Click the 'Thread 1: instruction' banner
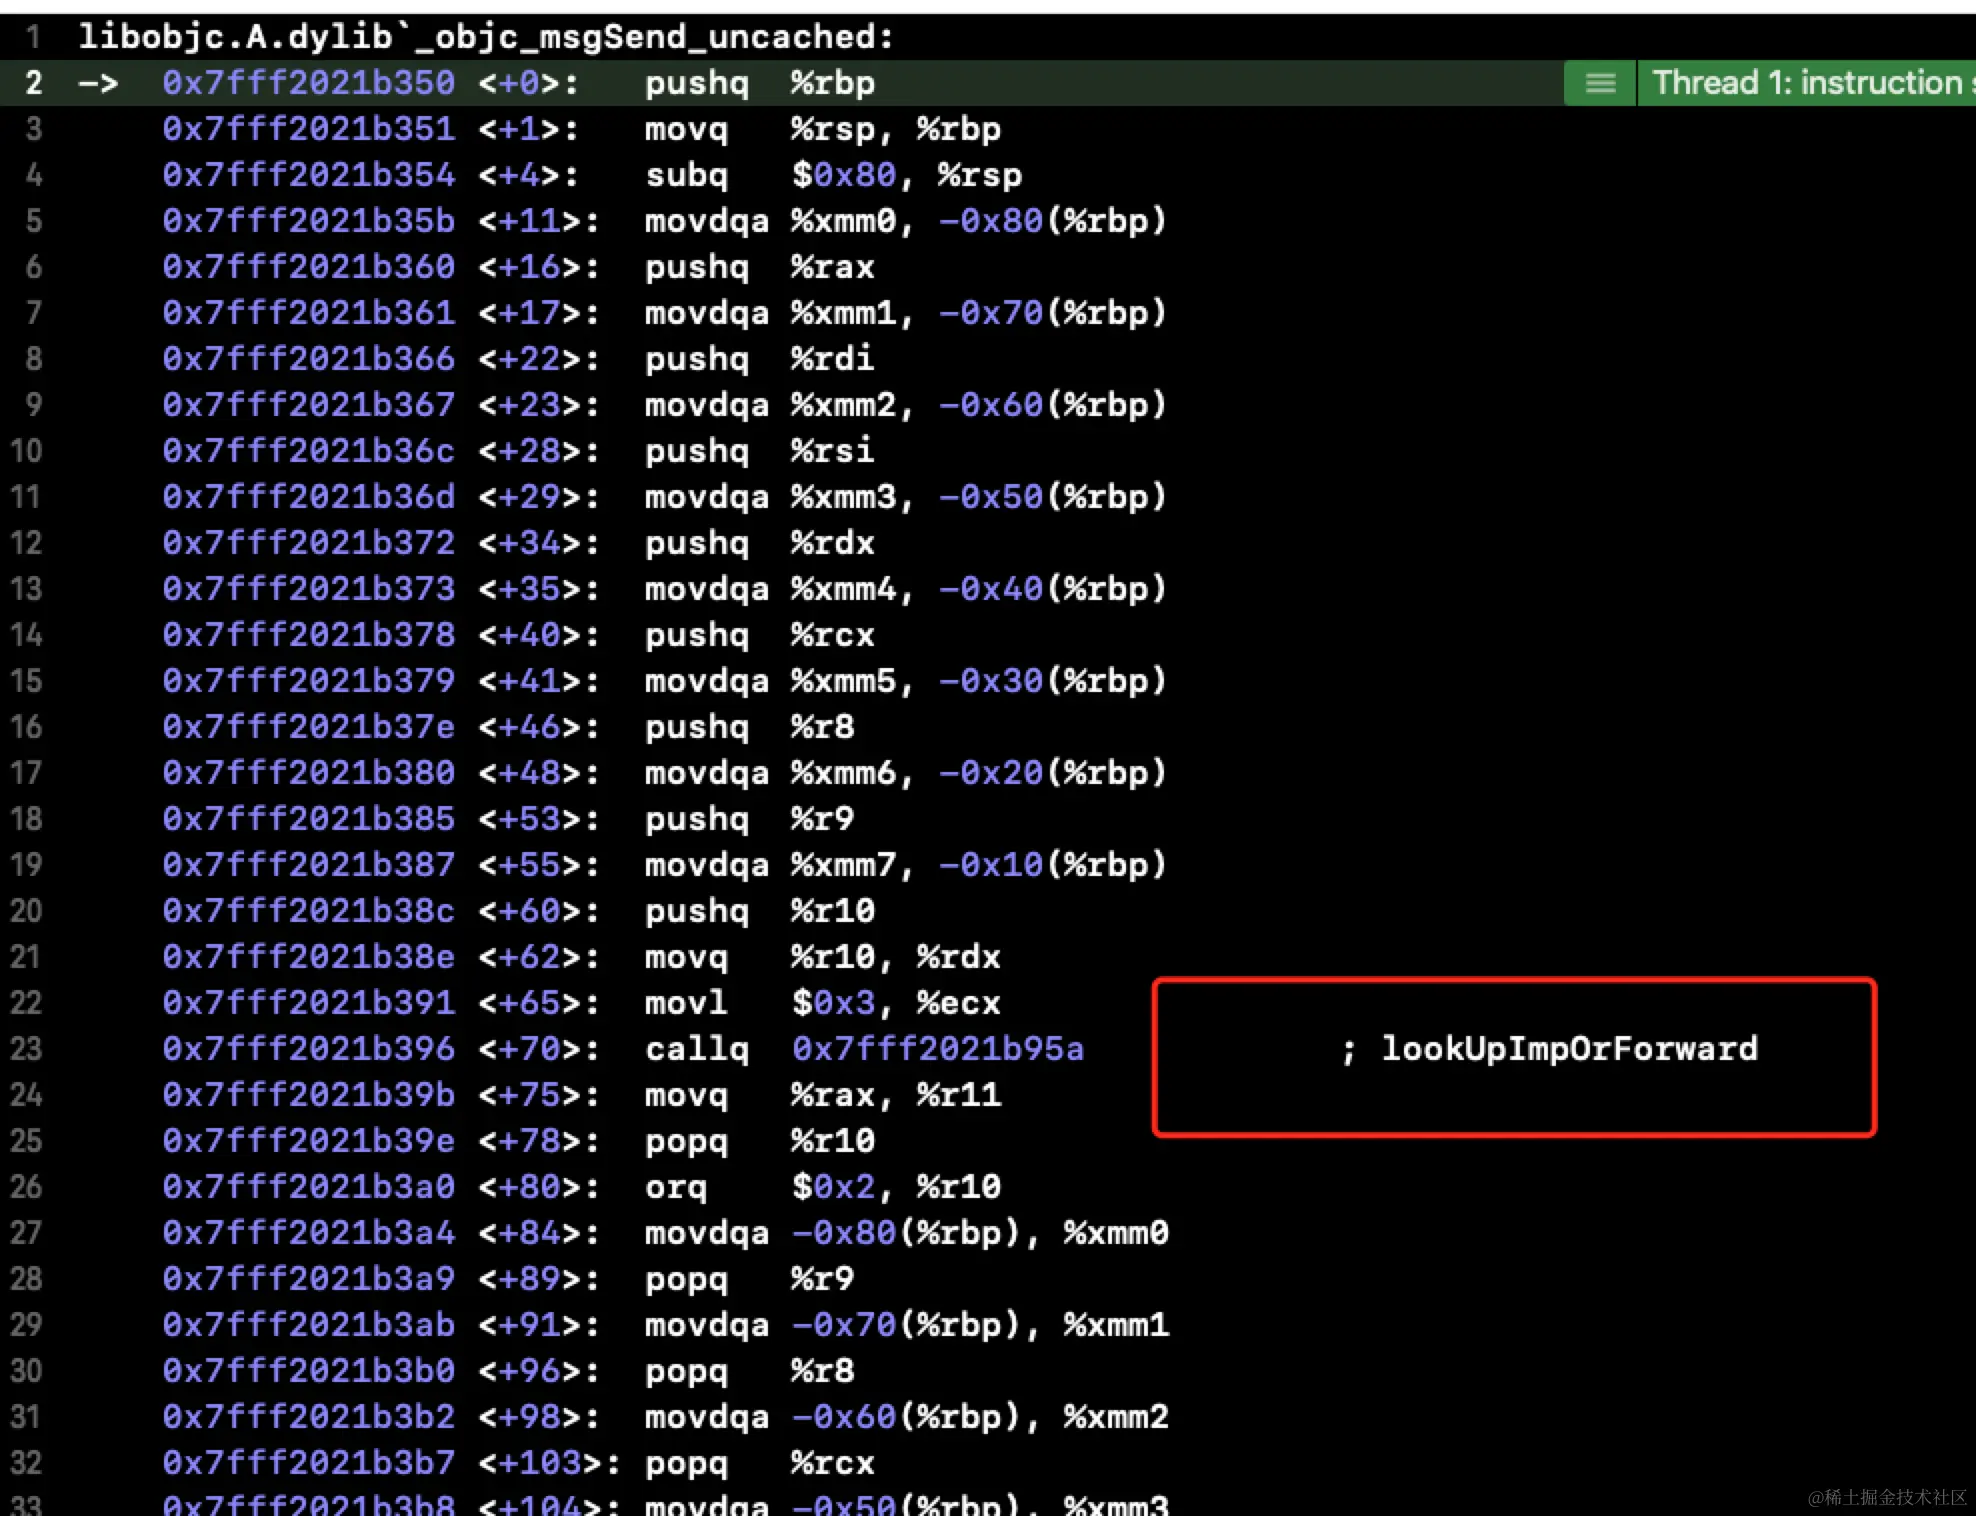 pyautogui.click(x=1808, y=83)
